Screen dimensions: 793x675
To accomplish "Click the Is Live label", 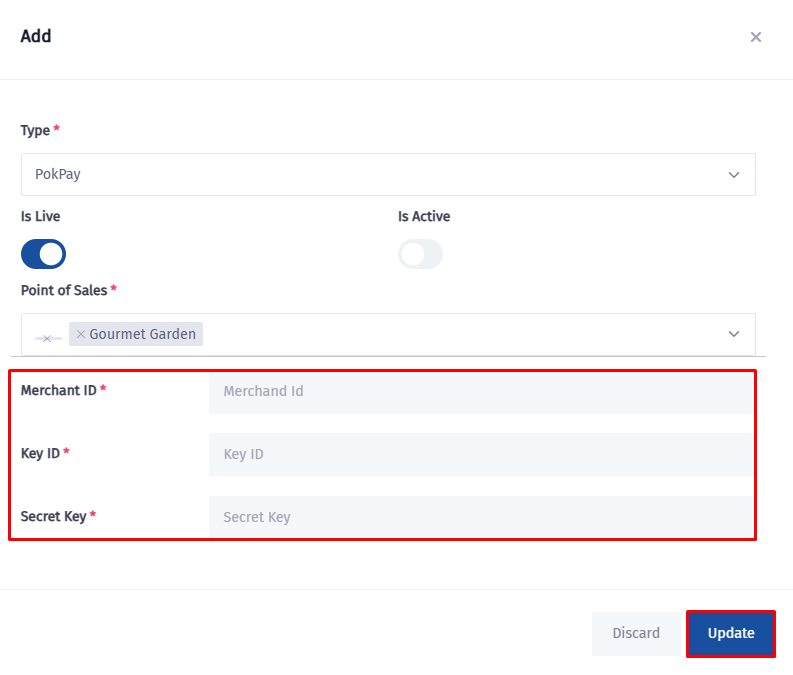I will [x=40, y=216].
